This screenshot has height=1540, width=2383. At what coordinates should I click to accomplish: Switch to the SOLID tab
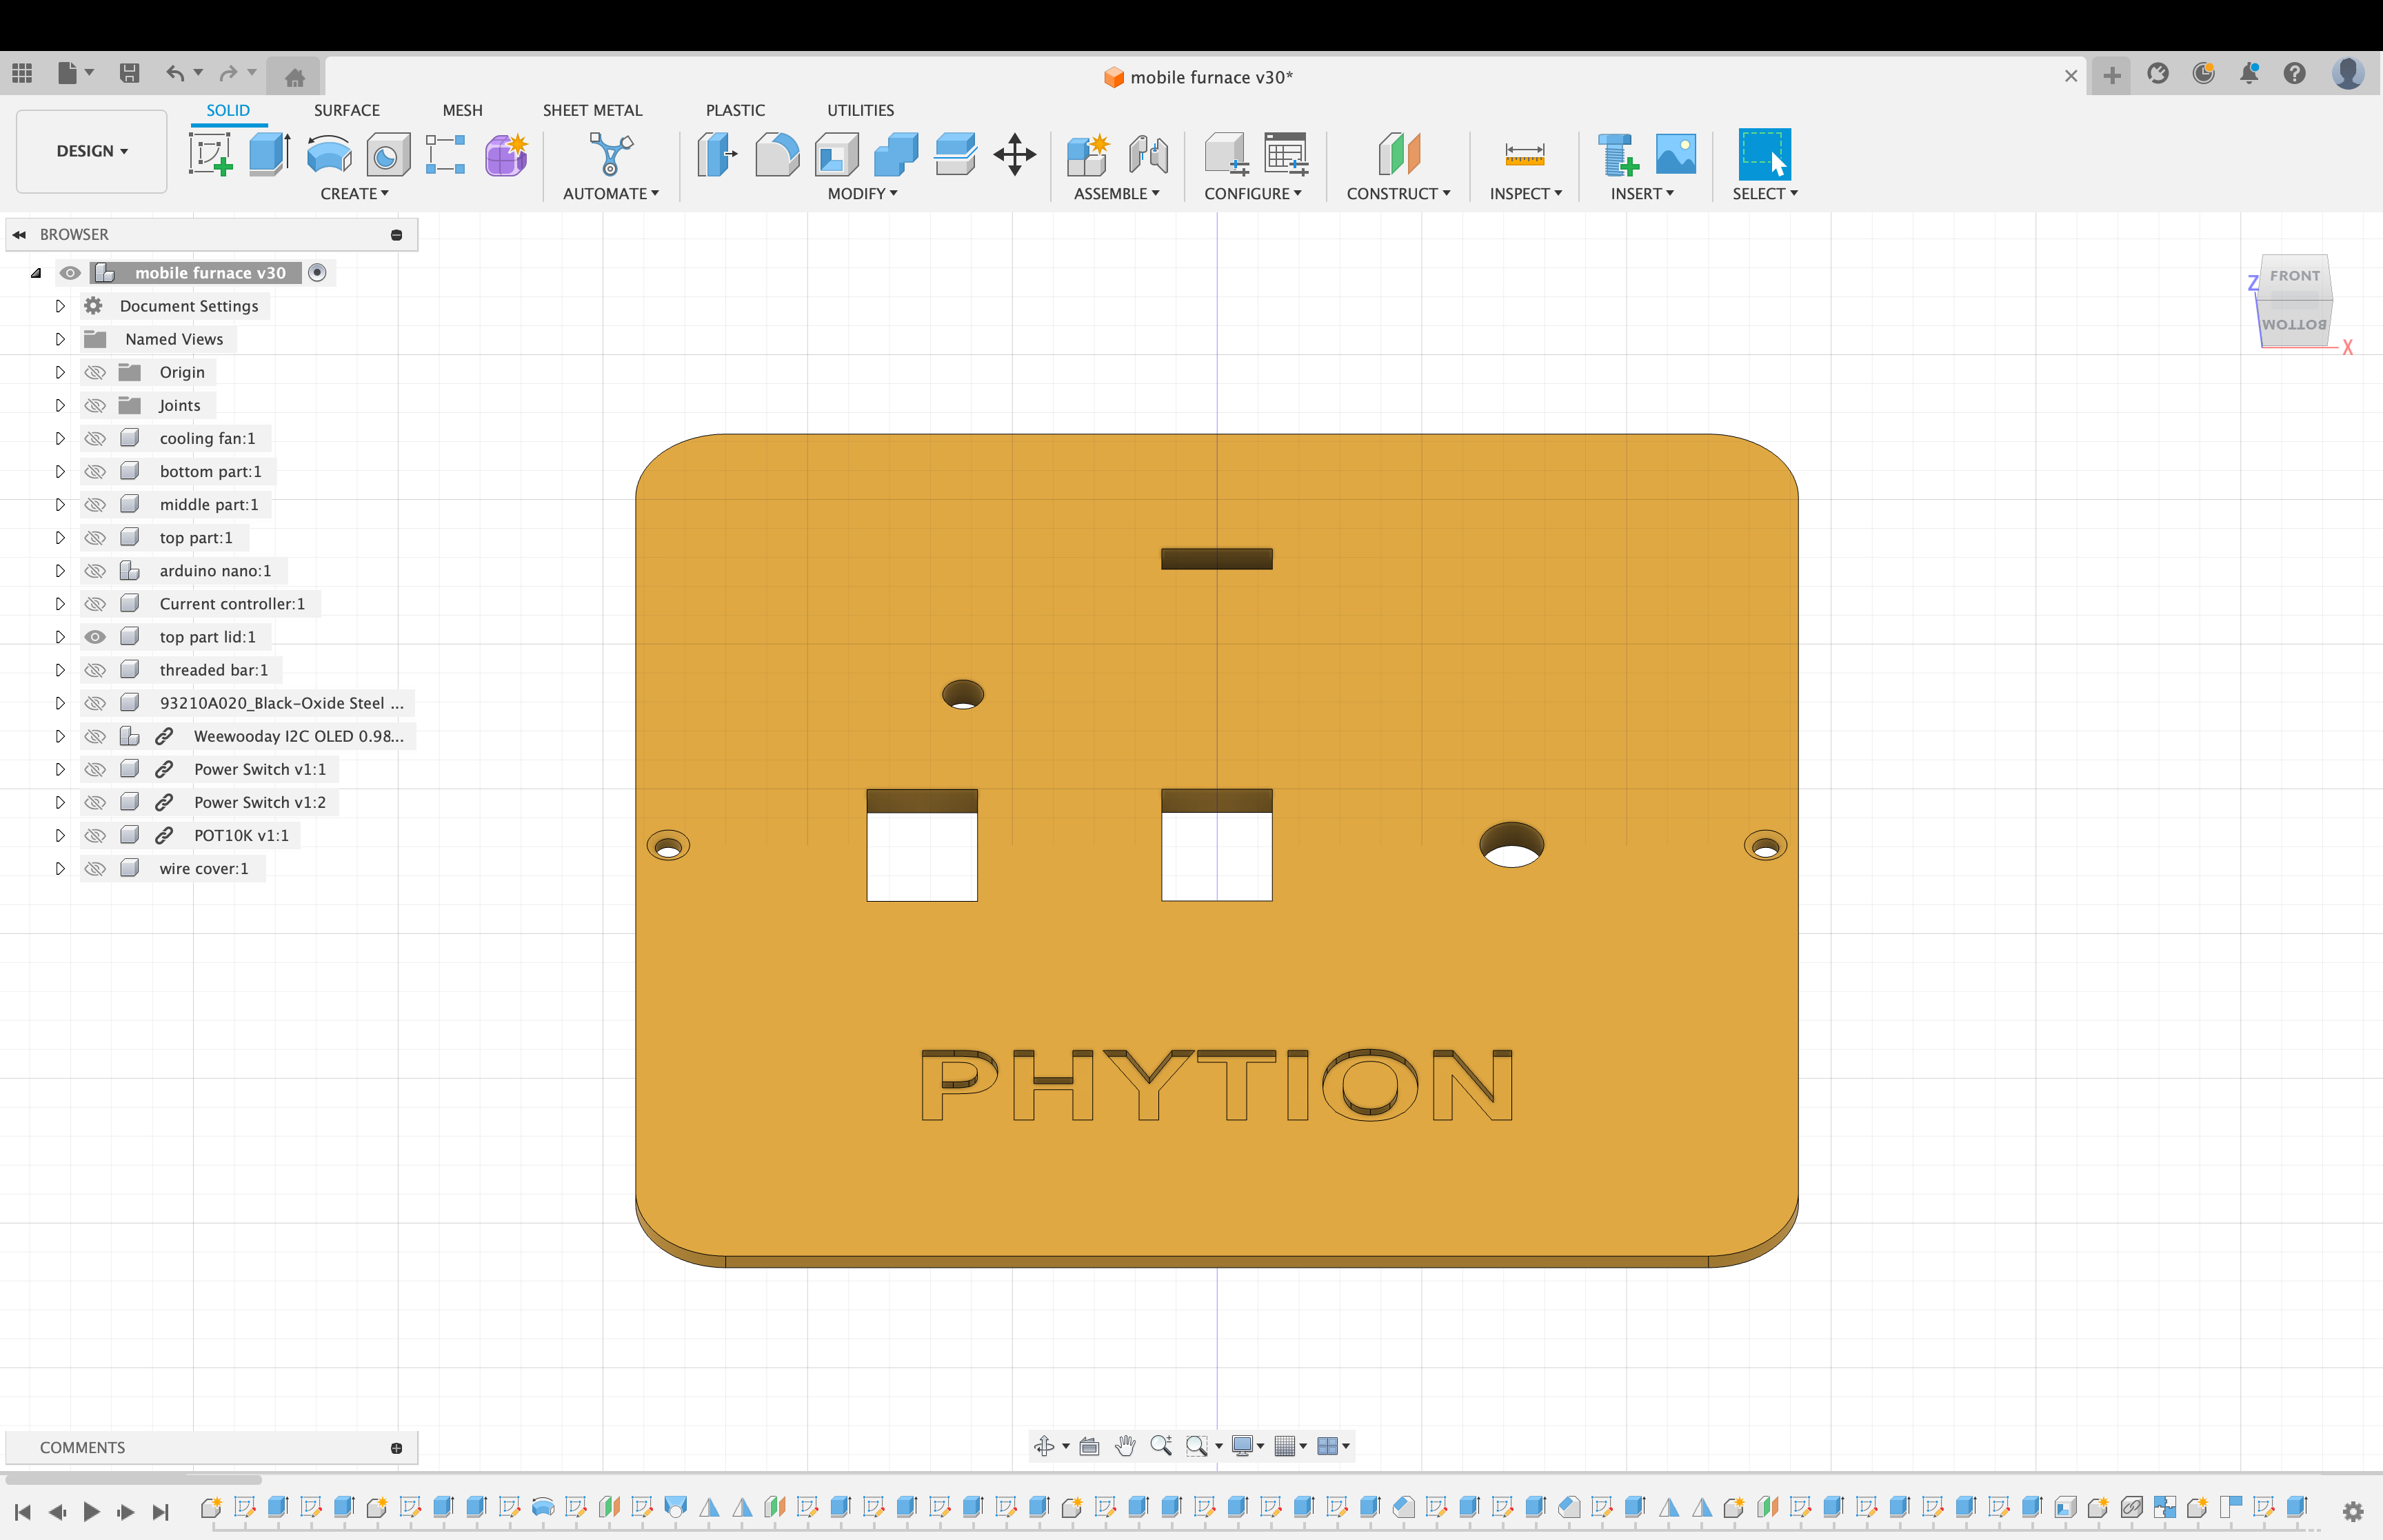(x=228, y=110)
